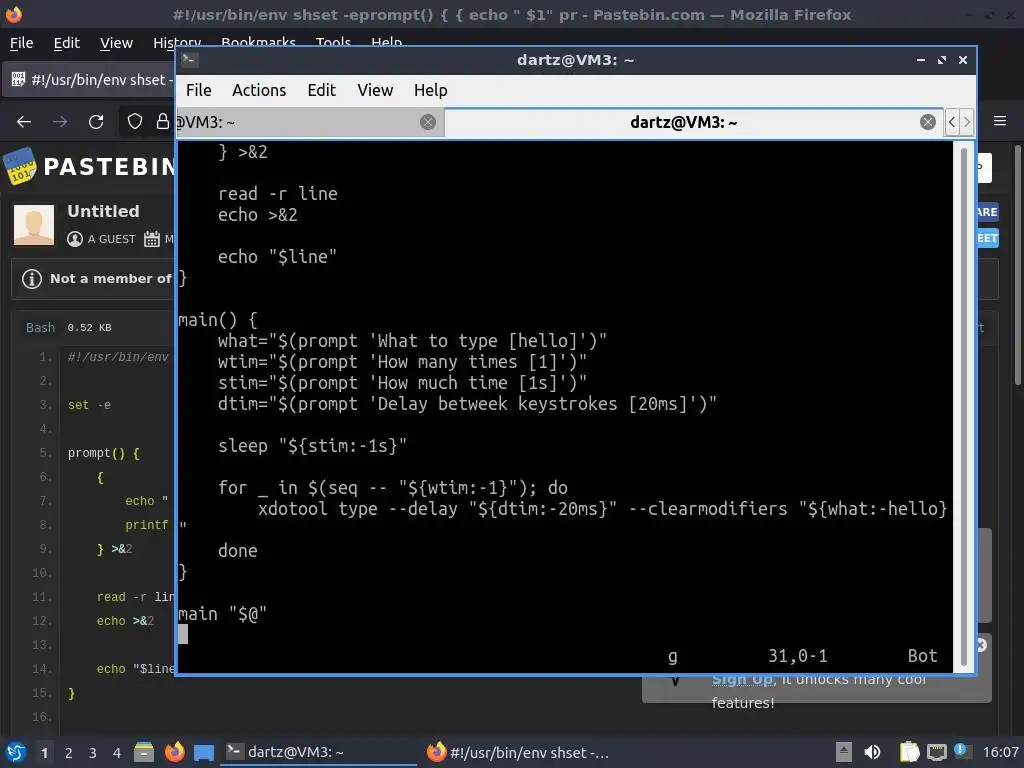The width and height of the screenshot is (1024, 768).
Task: Open the volume control in system tray
Action: click(x=872, y=752)
